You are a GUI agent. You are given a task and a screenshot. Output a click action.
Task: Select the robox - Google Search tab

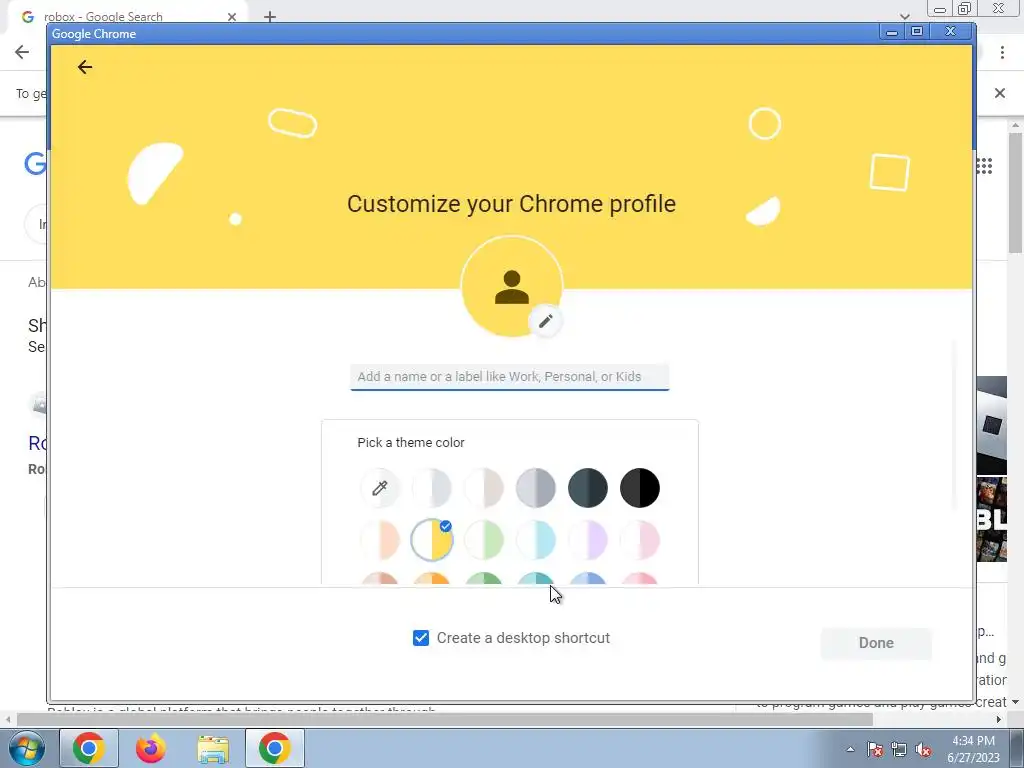point(127,17)
